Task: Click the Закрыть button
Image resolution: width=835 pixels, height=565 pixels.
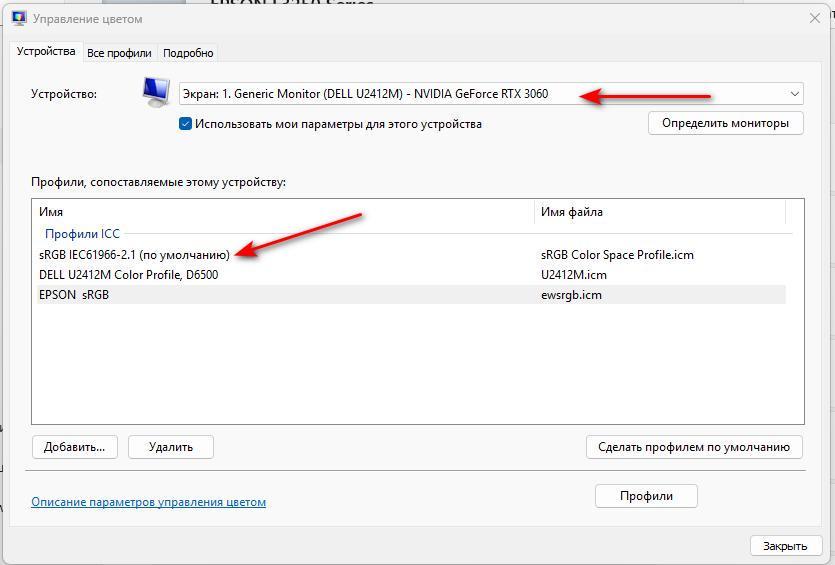Action: point(785,546)
